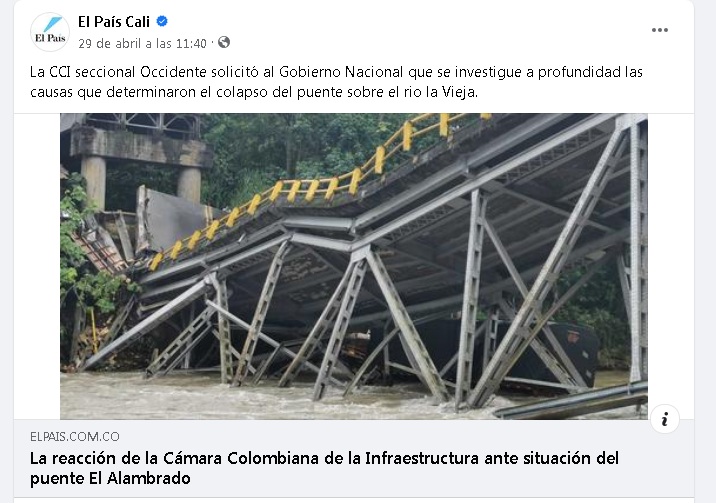Open the headline about Cámara Colombiana de la Infraestructura
Image resolution: width=716 pixels, height=503 pixels.
click(x=325, y=468)
